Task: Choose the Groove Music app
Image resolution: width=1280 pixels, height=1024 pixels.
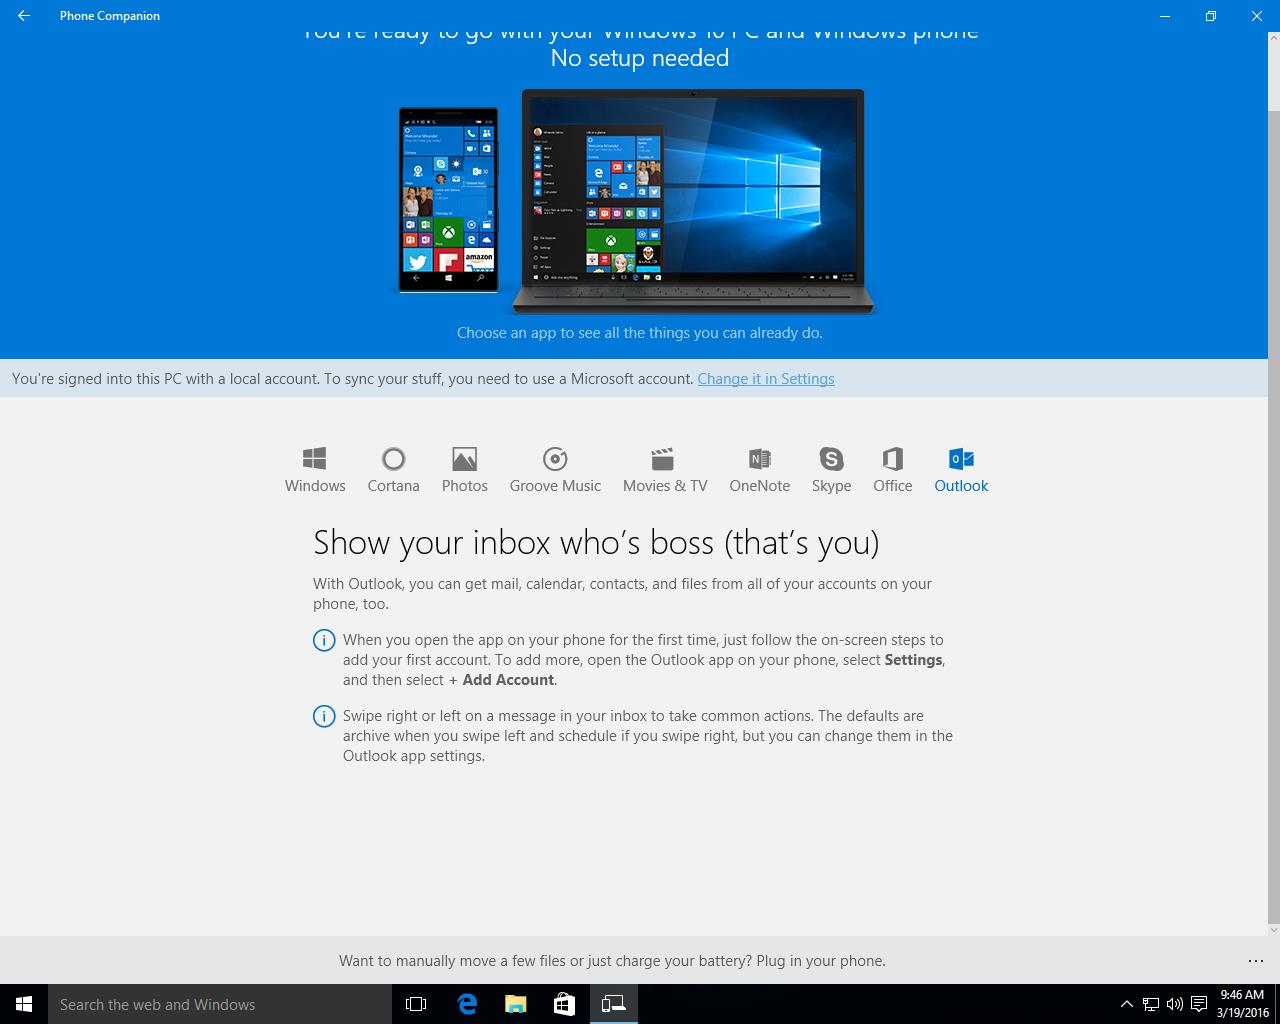Action: [555, 470]
